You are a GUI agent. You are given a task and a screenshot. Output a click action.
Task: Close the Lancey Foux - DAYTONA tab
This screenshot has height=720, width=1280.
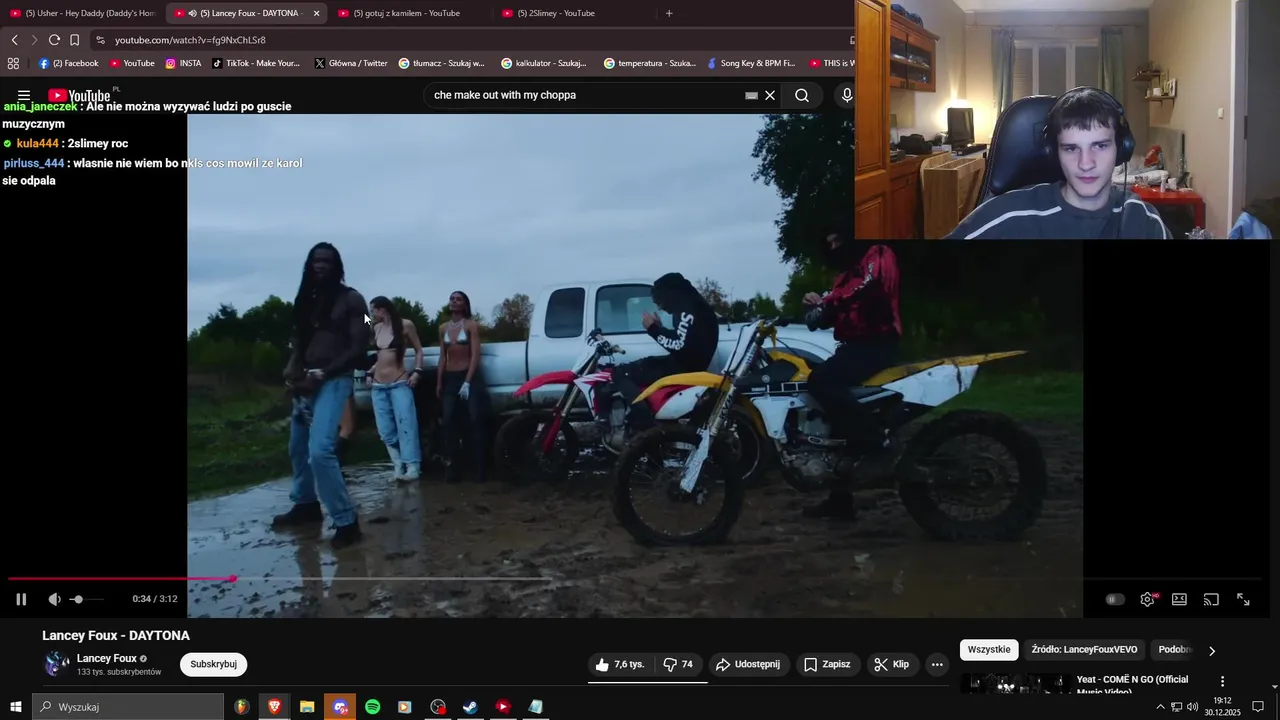coord(317,13)
